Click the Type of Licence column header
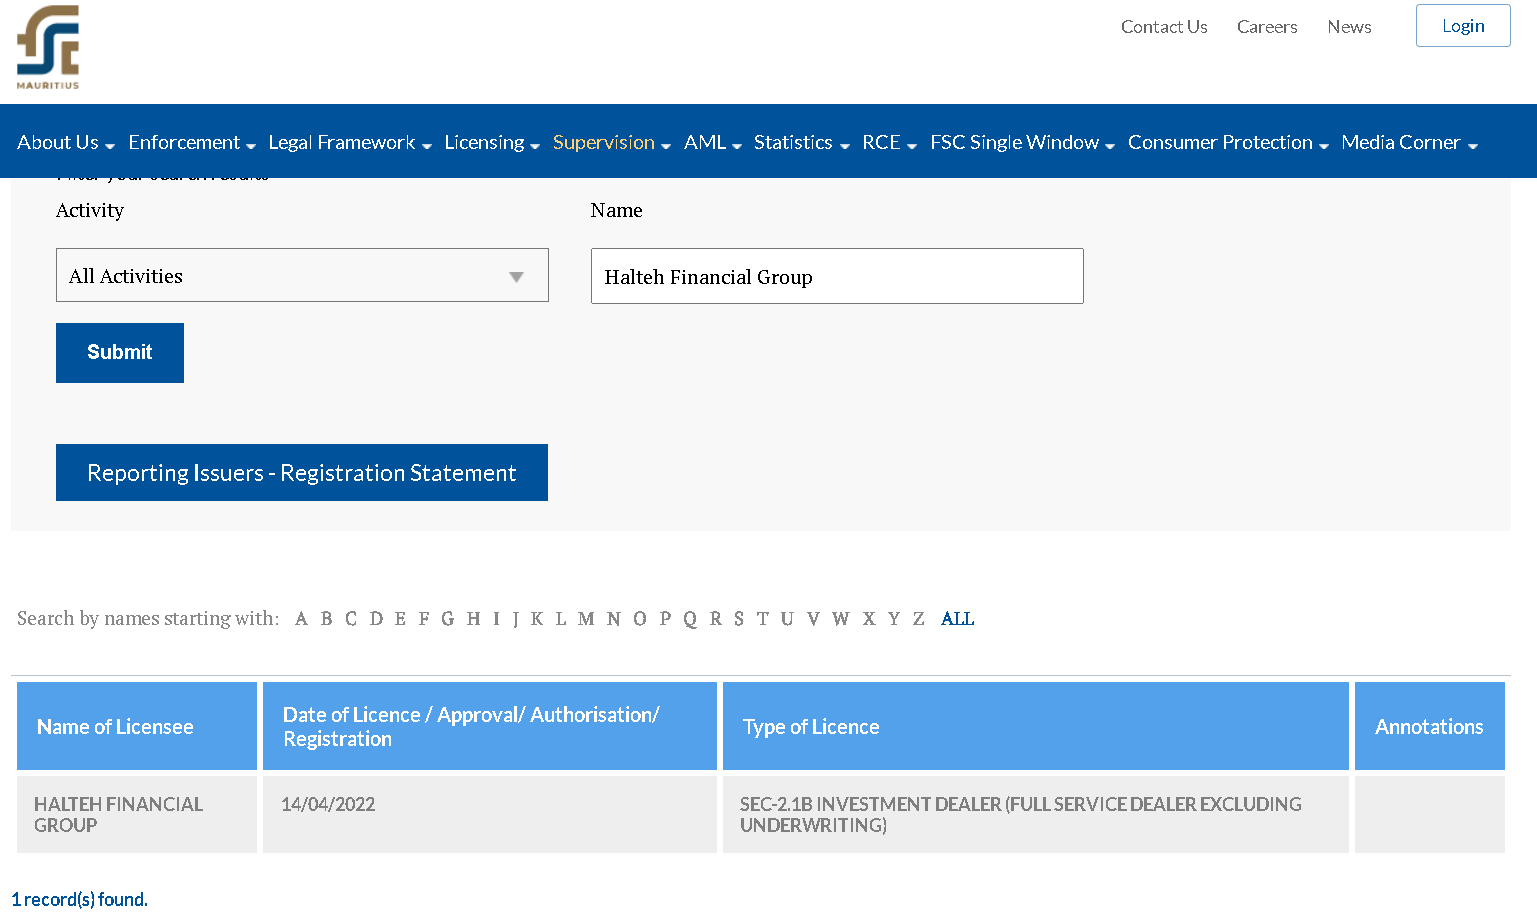 1036,726
